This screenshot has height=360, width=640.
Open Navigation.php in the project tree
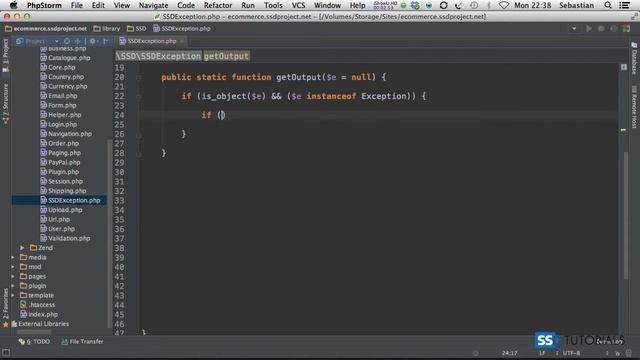click(70, 134)
